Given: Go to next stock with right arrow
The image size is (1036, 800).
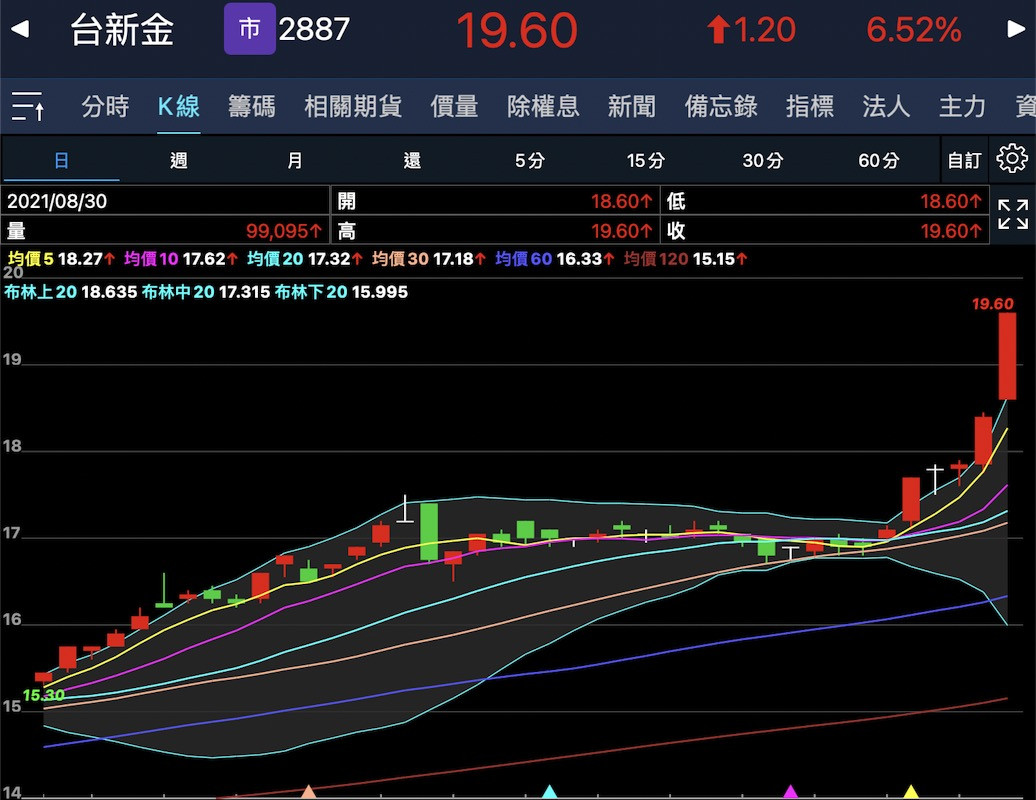Looking at the screenshot, I should (1016, 29).
